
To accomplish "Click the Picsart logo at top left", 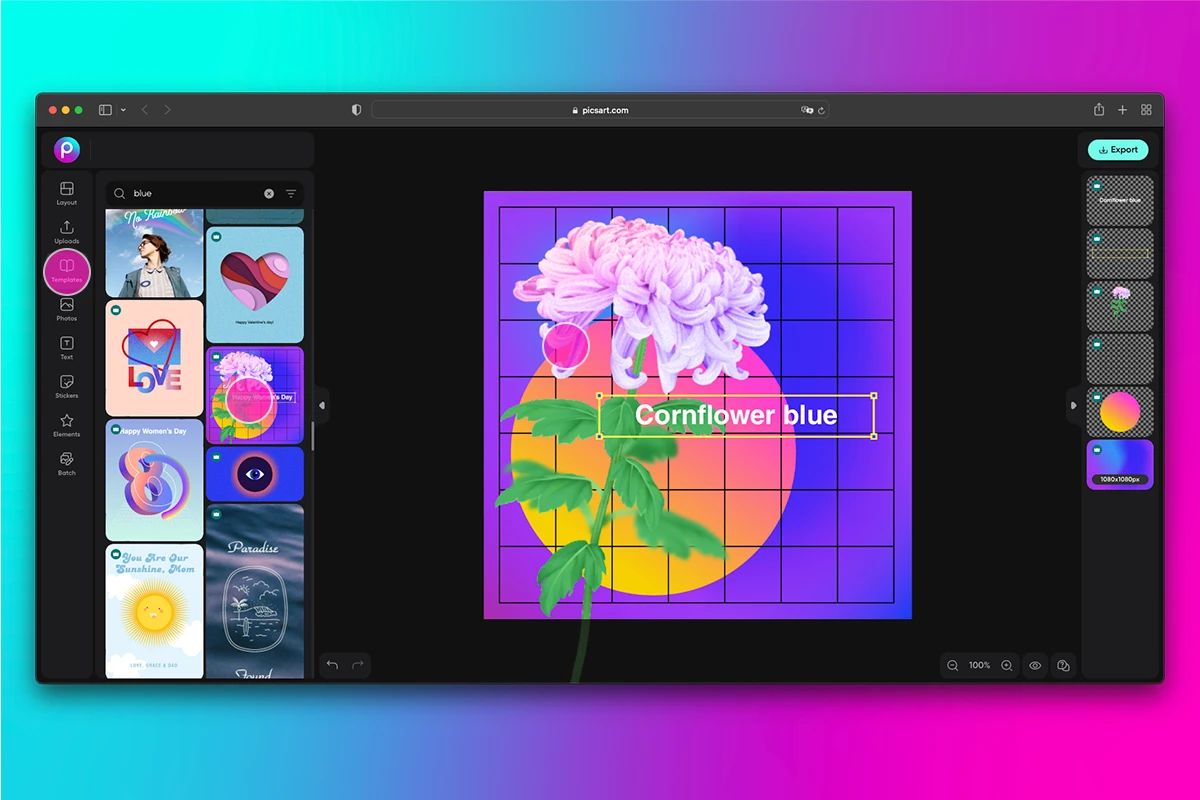I will coord(66,150).
